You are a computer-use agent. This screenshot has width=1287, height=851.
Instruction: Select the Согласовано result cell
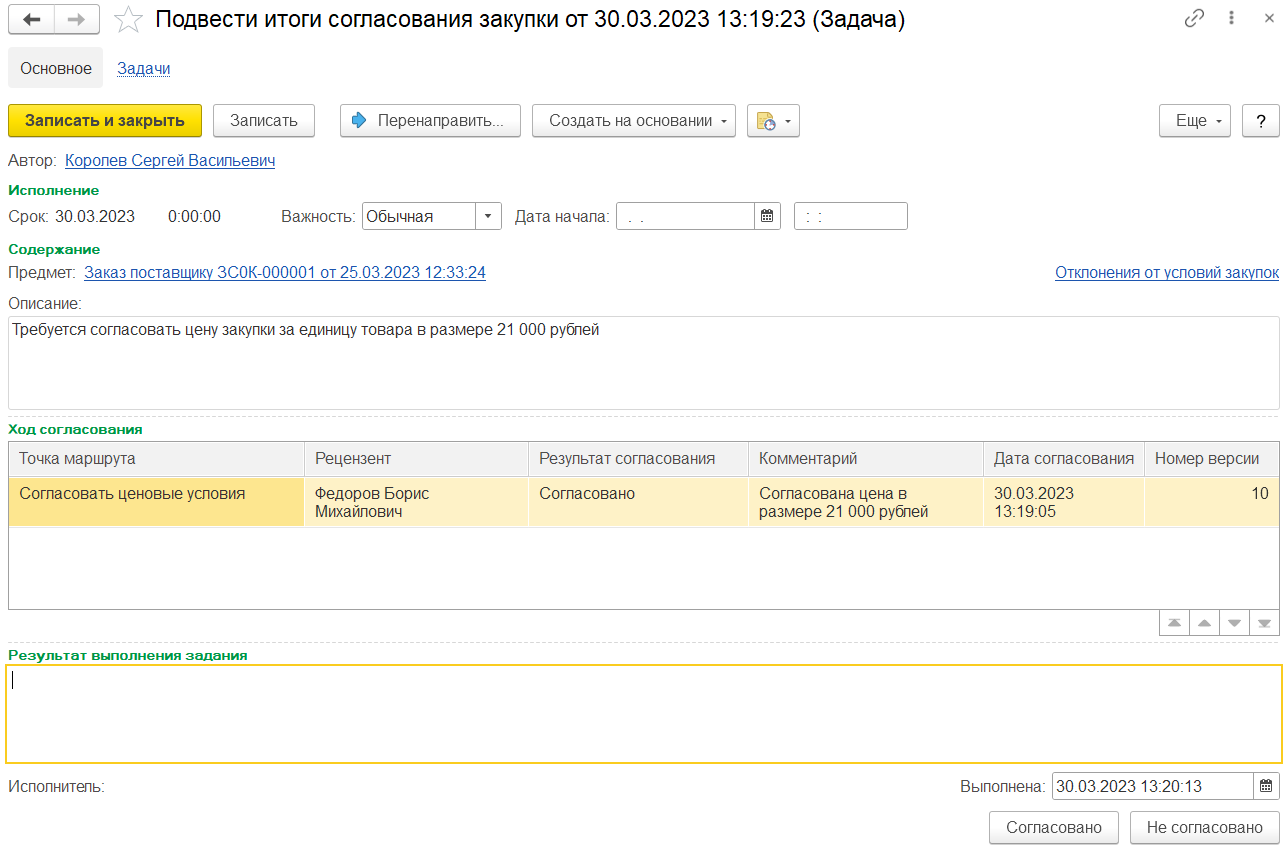(638, 502)
